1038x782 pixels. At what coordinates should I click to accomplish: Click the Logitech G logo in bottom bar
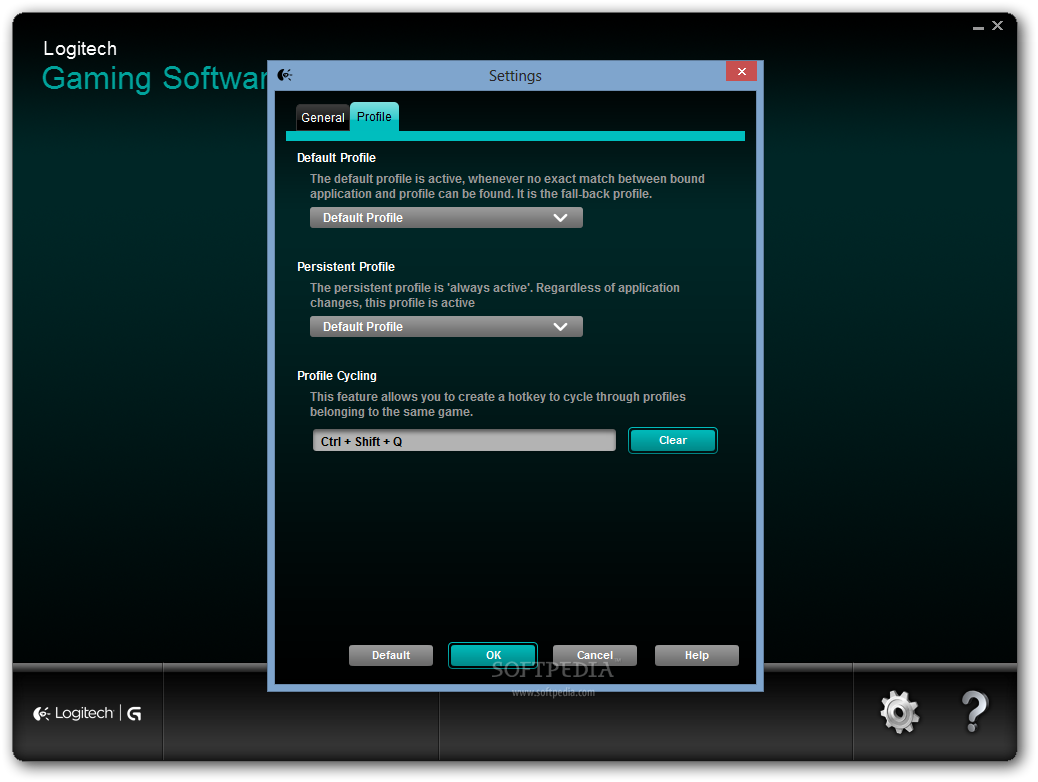[x=87, y=713]
